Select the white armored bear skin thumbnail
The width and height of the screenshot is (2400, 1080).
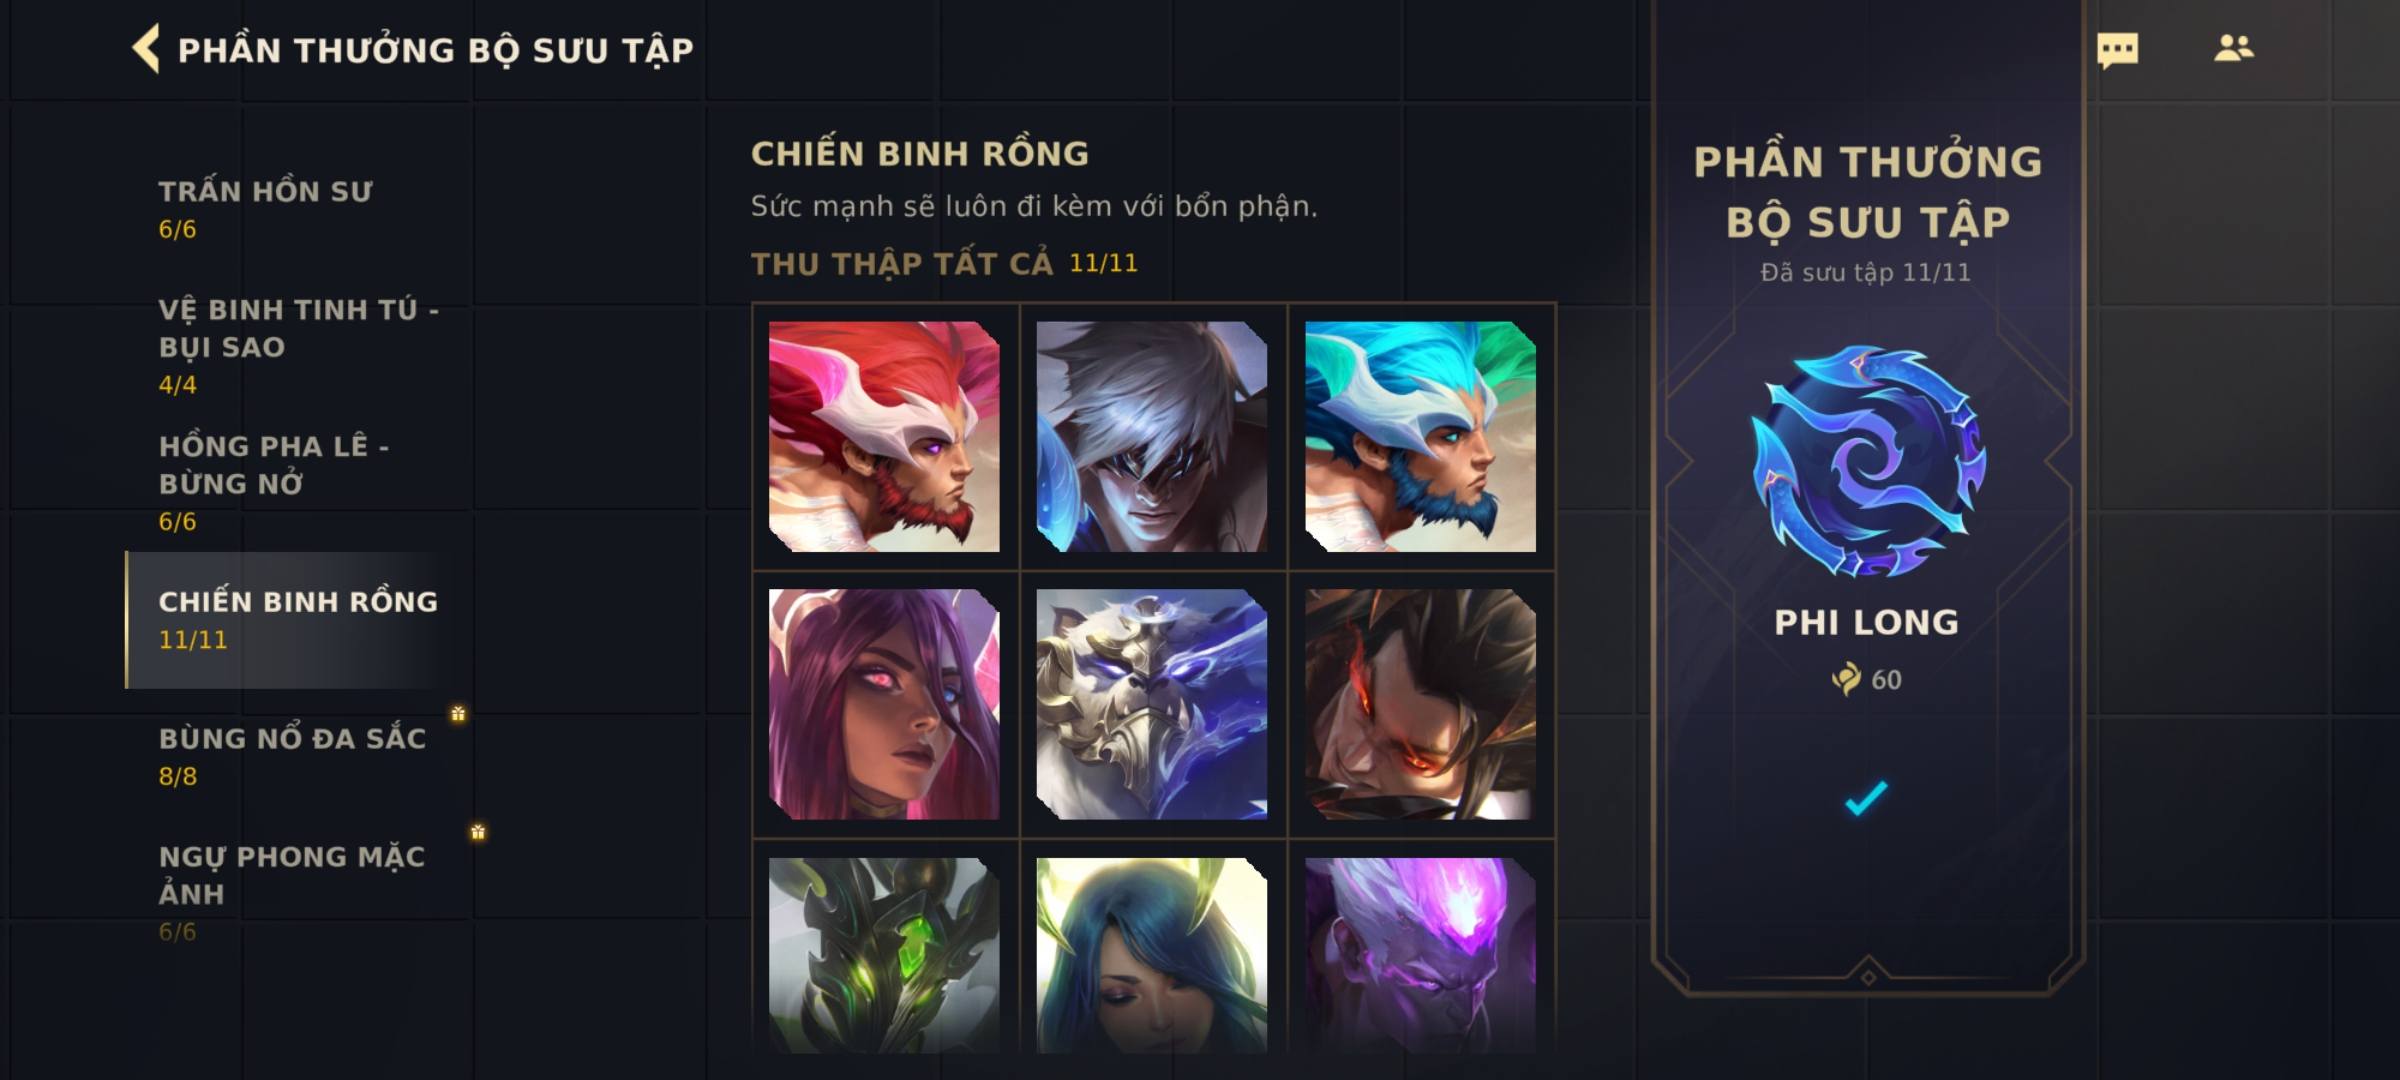(1152, 704)
